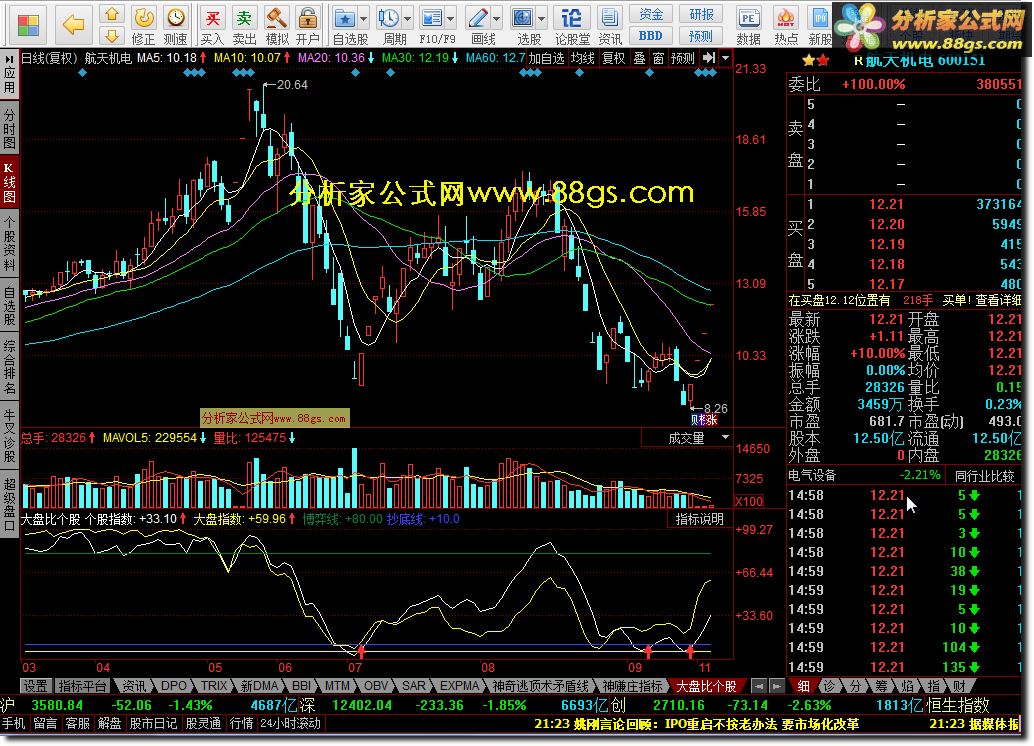Open the 模拟 simulation gavel icon
The height and width of the screenshot is (746, 1034).
(276, 25)
